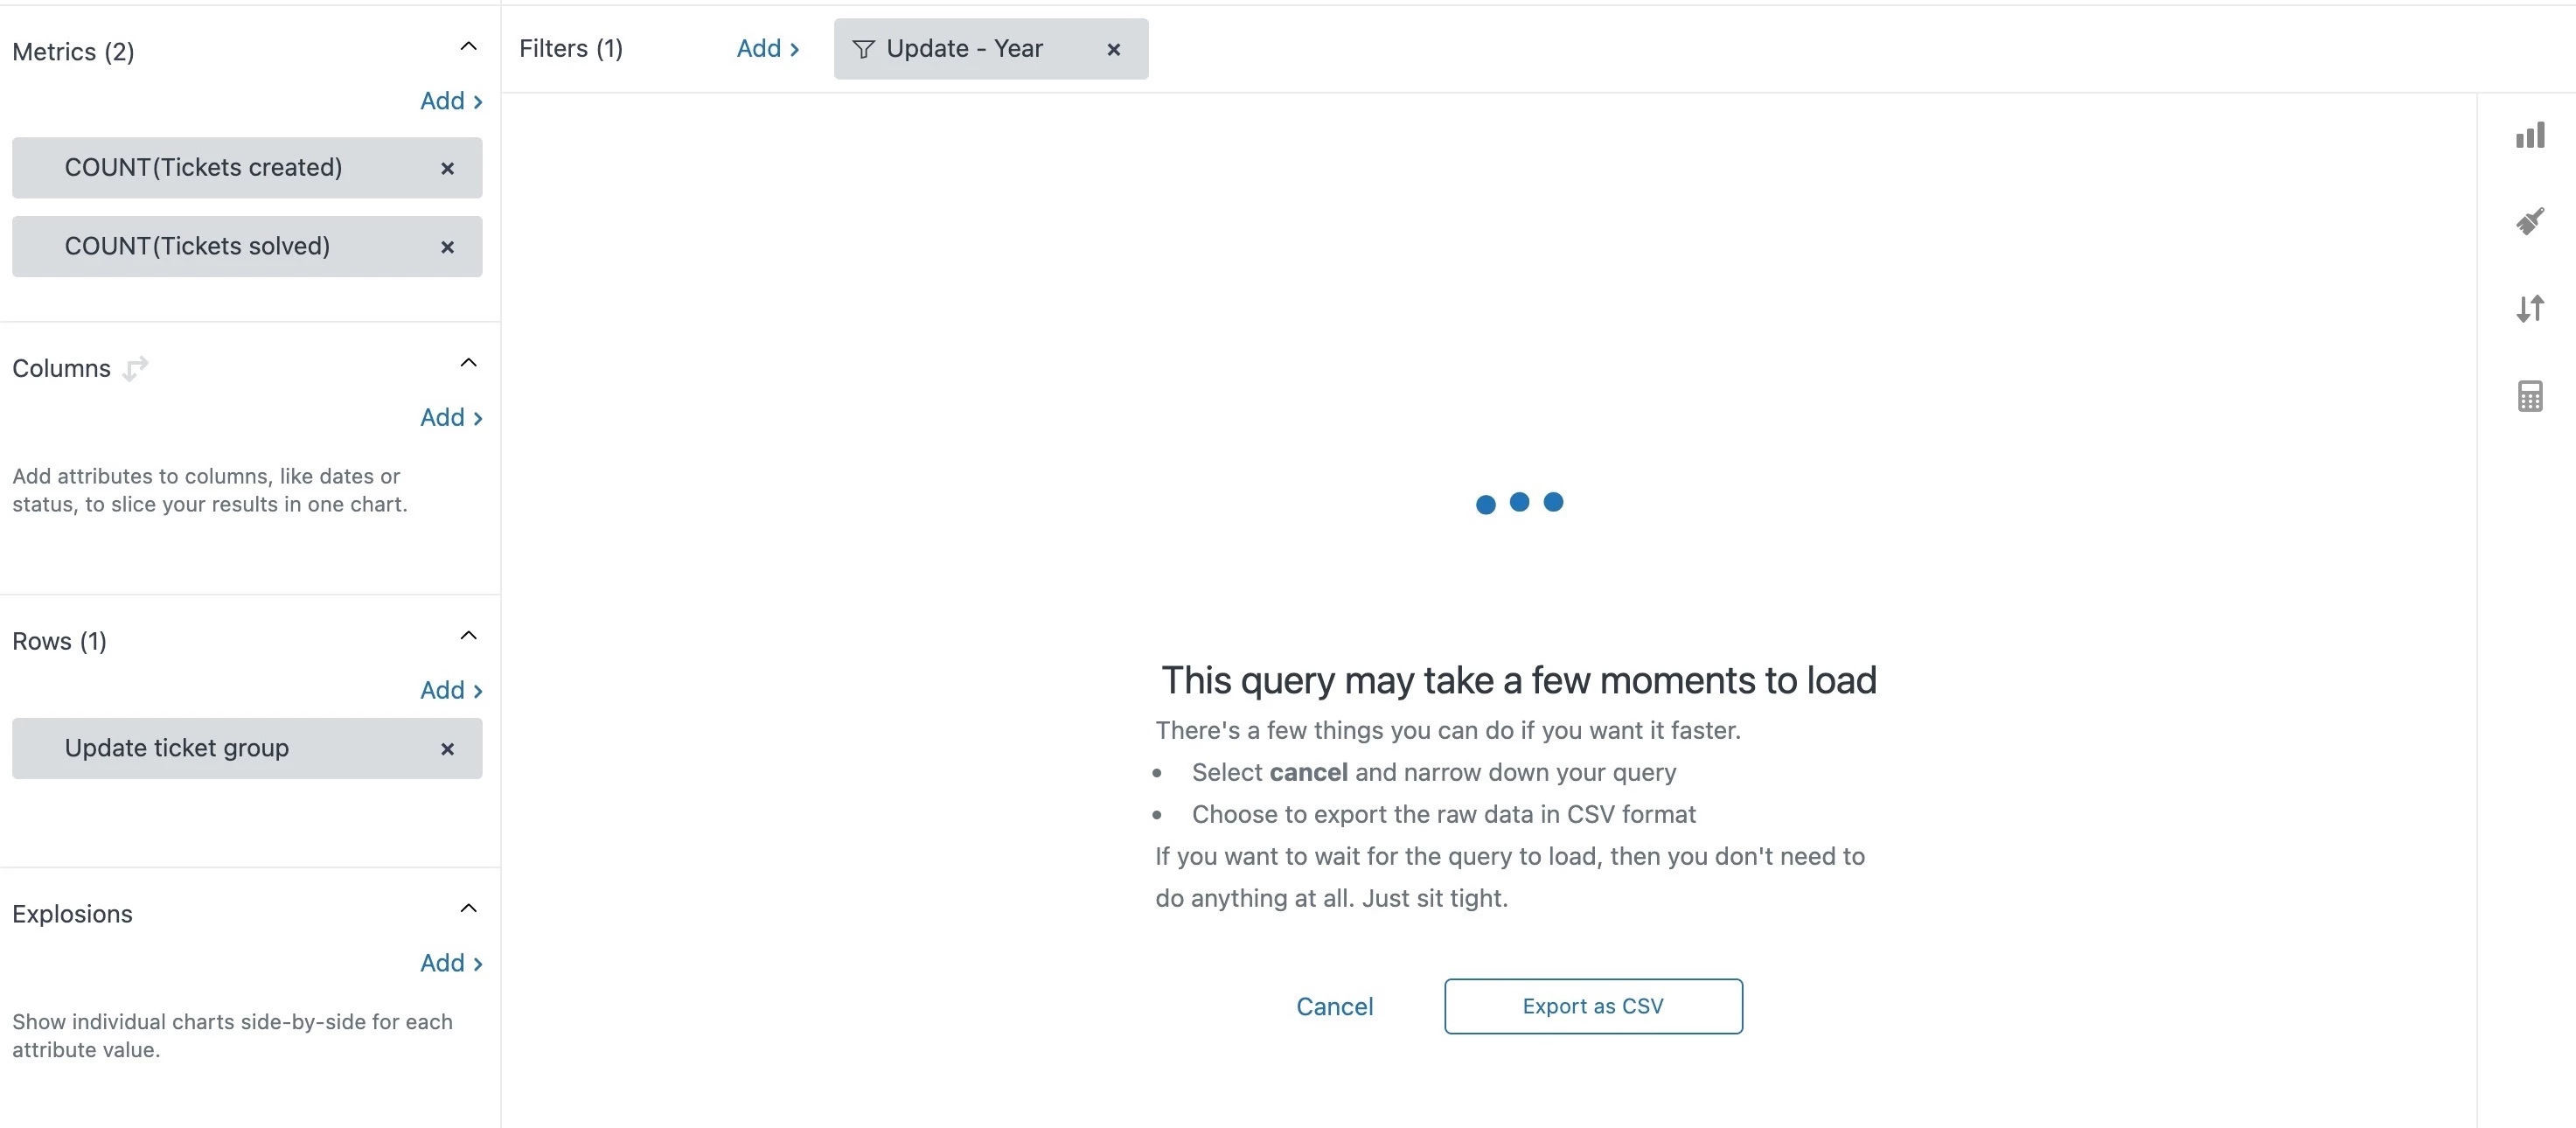
Task: Open the visualization type bar chart icon
Action: click(2530, 135)
